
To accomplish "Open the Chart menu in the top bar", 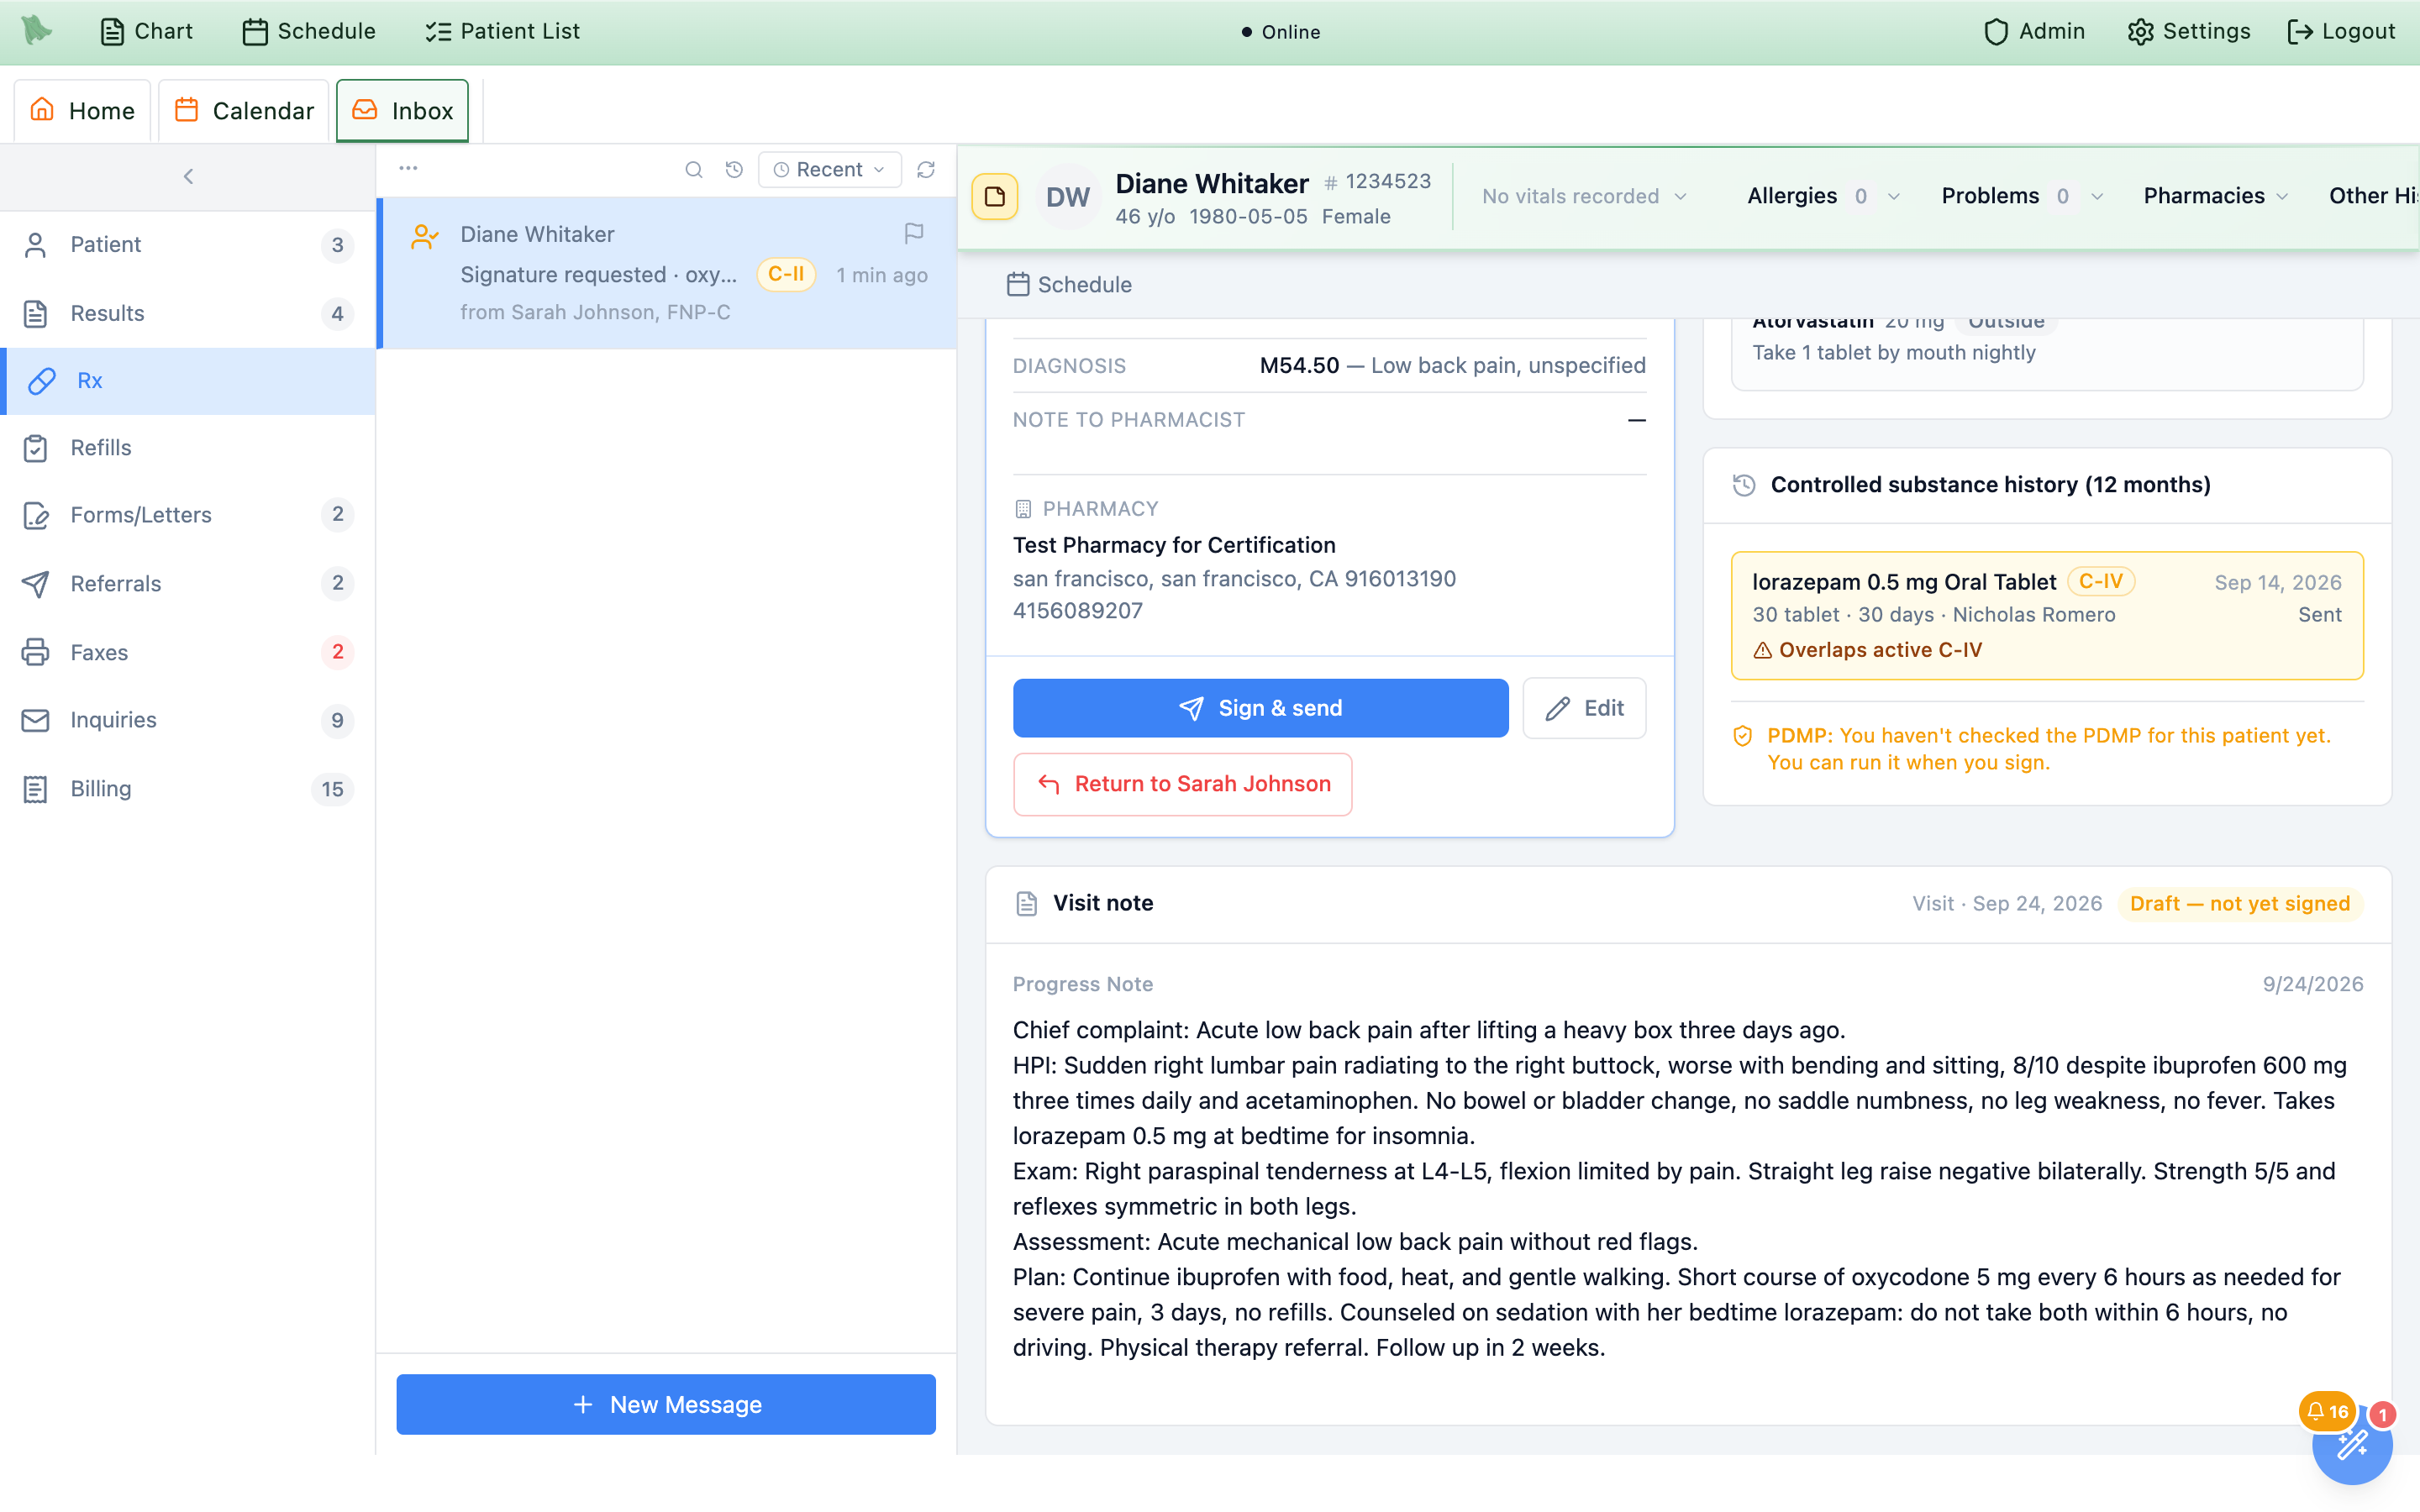I will click(146, 32).
